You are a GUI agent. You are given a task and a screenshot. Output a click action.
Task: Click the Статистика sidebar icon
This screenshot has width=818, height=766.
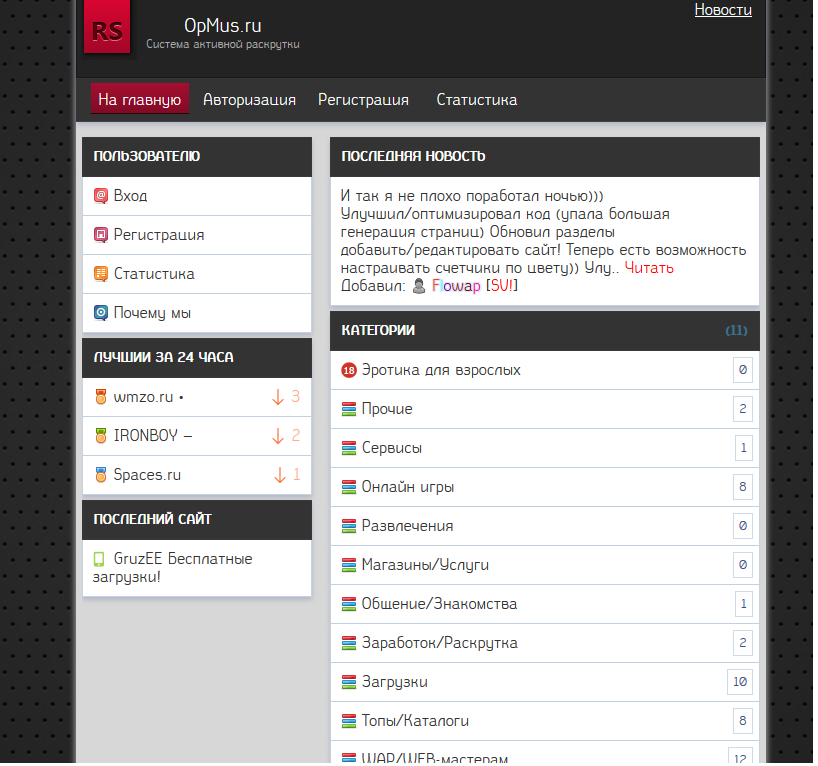pyautogui.click(x=100, y=274)
